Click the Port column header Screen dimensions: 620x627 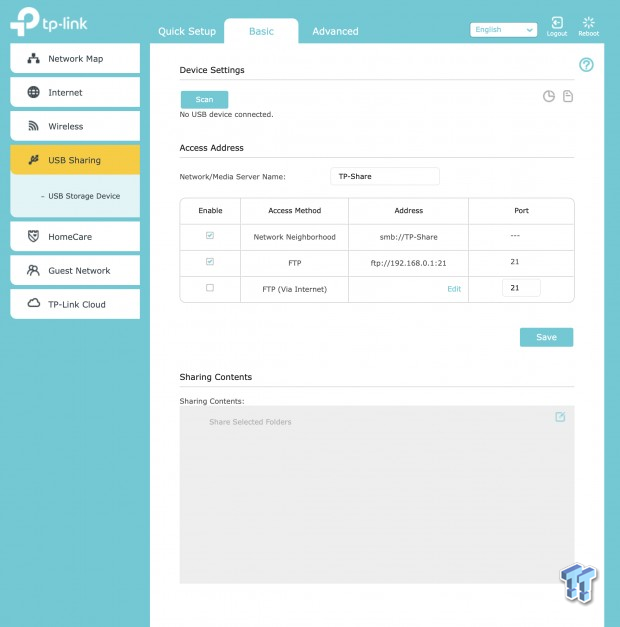click(x=521, y=211)
